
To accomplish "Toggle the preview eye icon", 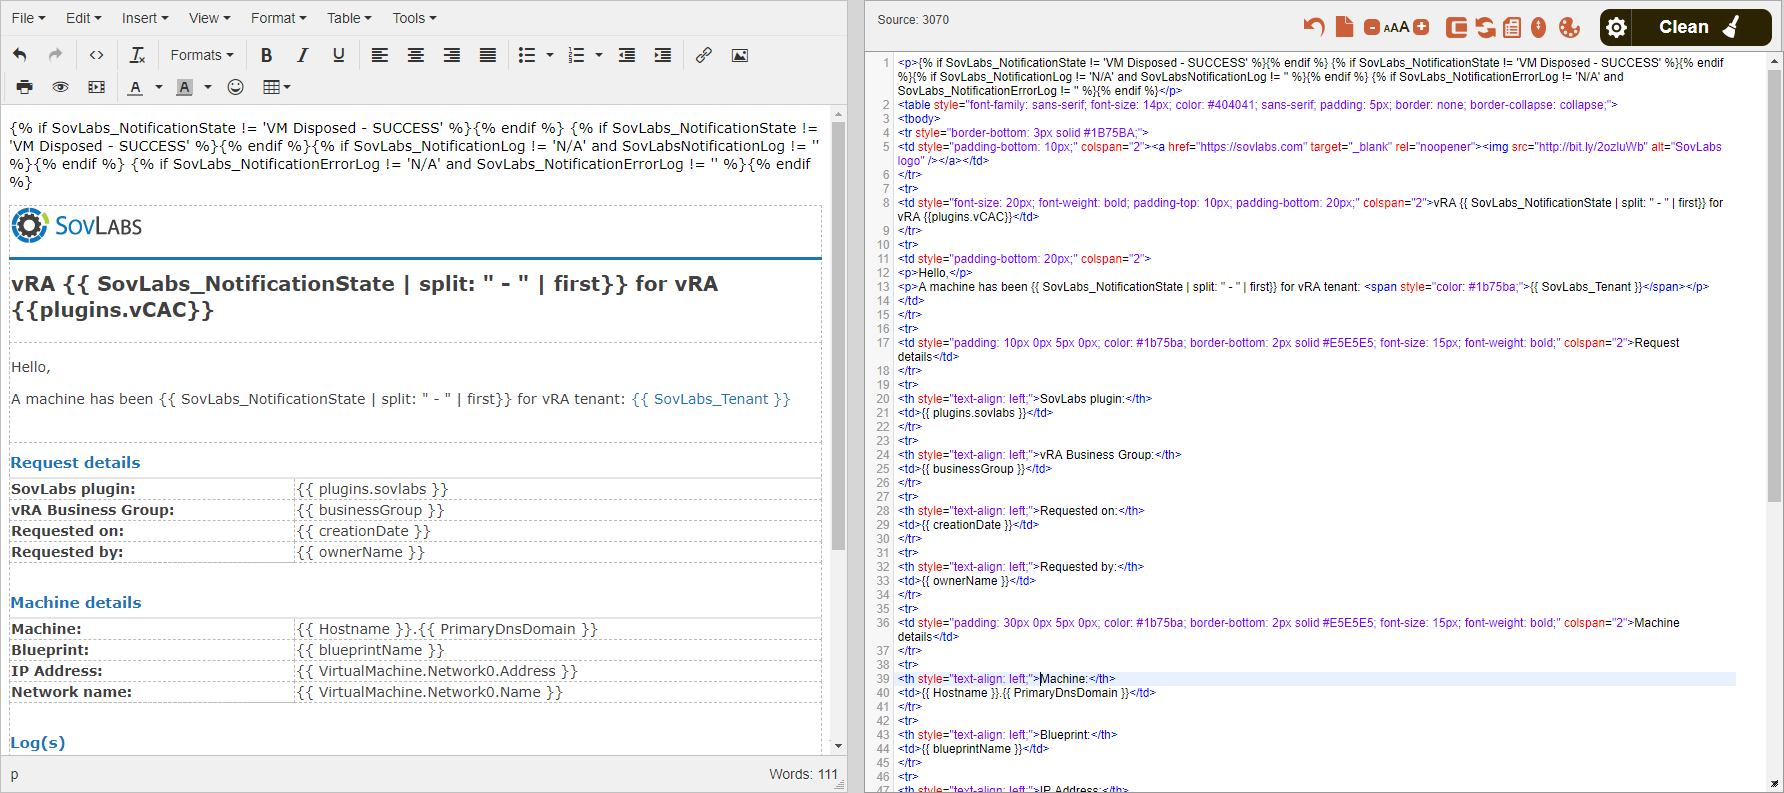I will 60,87.
